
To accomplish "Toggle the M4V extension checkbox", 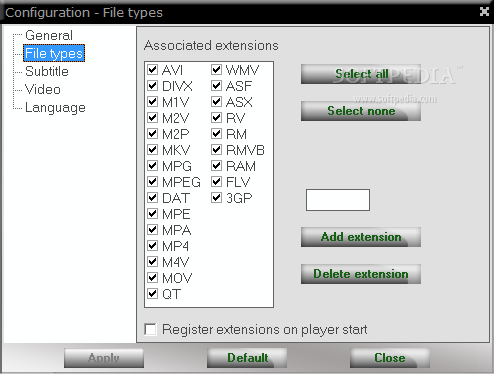I will [x=153, y=262].
